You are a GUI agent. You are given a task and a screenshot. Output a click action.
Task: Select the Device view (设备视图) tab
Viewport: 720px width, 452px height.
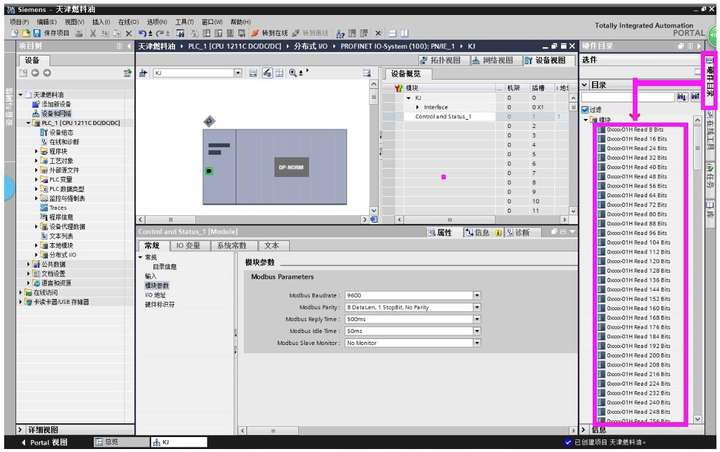pos(546,60)
